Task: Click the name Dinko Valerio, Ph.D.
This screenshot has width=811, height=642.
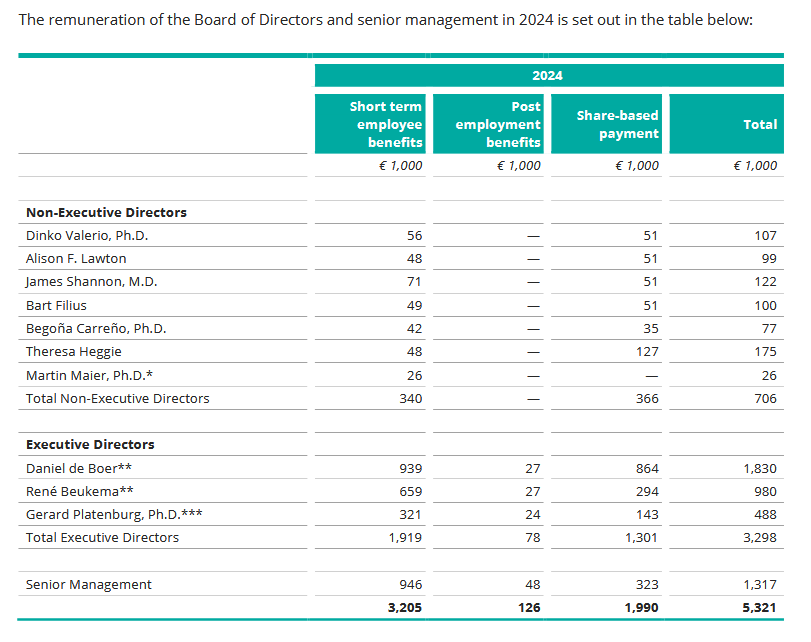Action: 87,236
